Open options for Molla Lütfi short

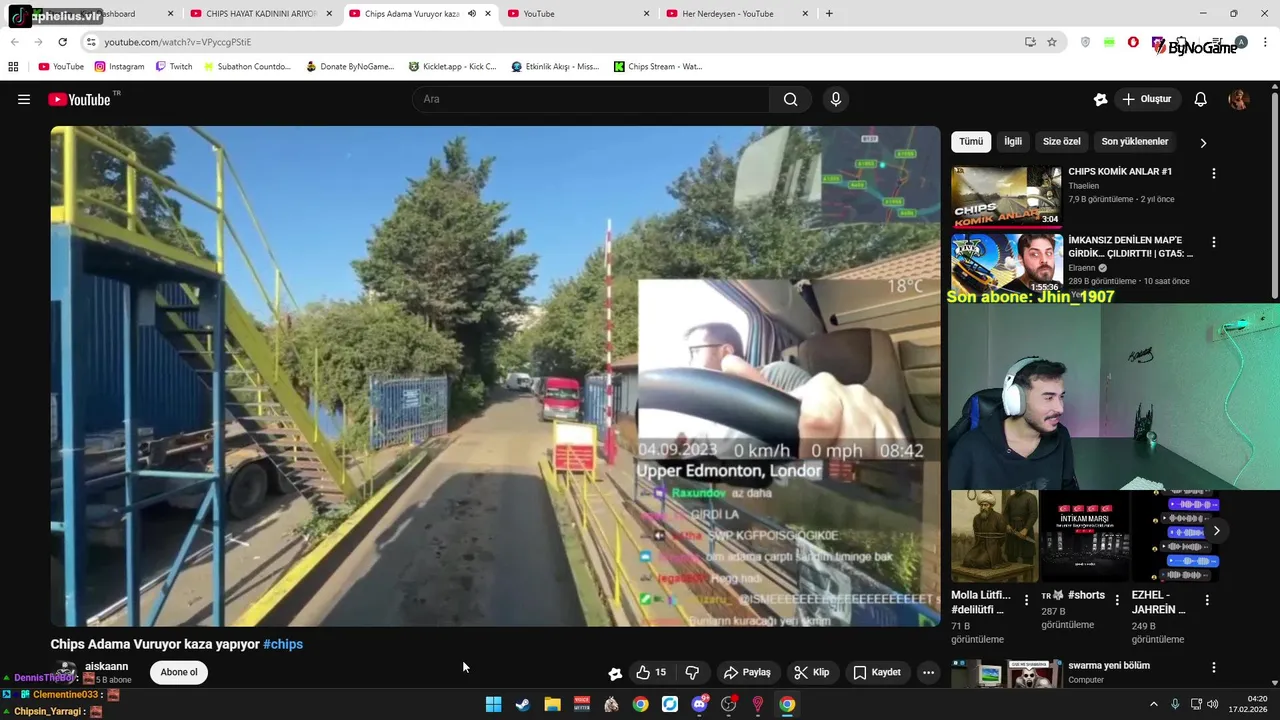[x=1026, y=600]
